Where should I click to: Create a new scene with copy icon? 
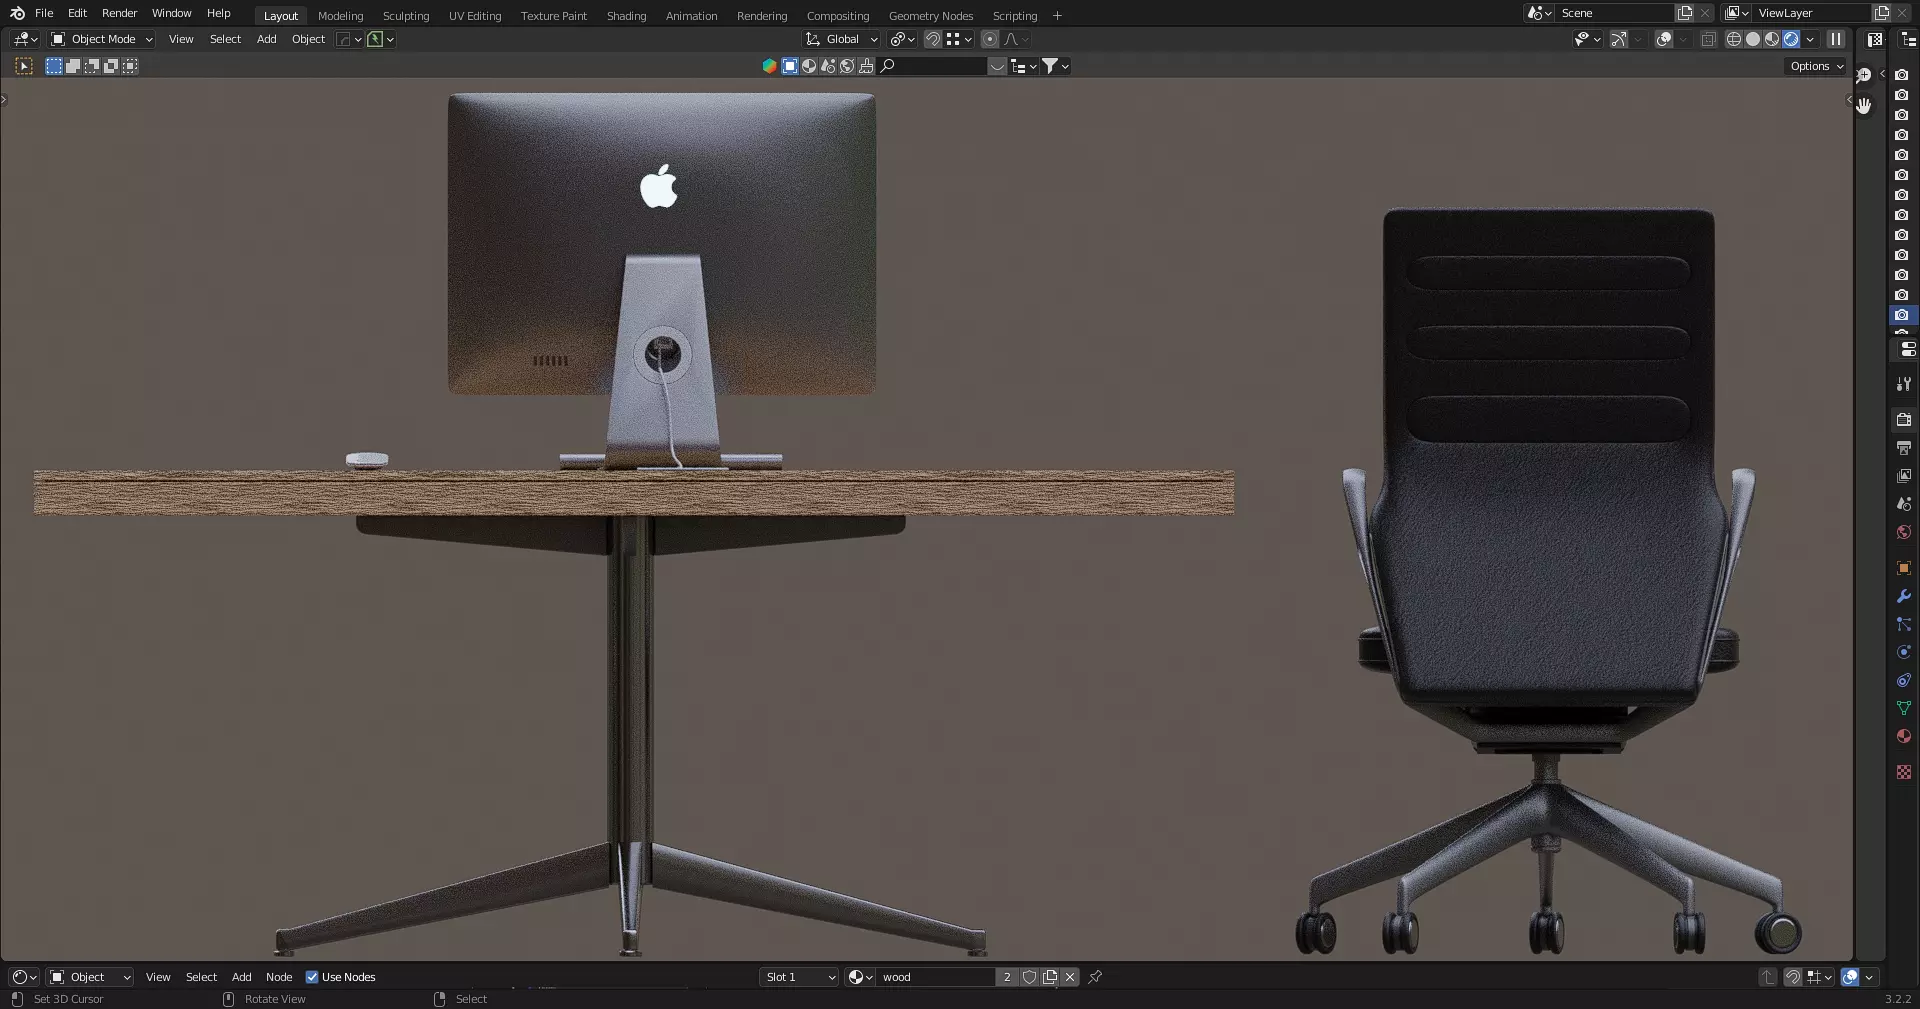1685,13
